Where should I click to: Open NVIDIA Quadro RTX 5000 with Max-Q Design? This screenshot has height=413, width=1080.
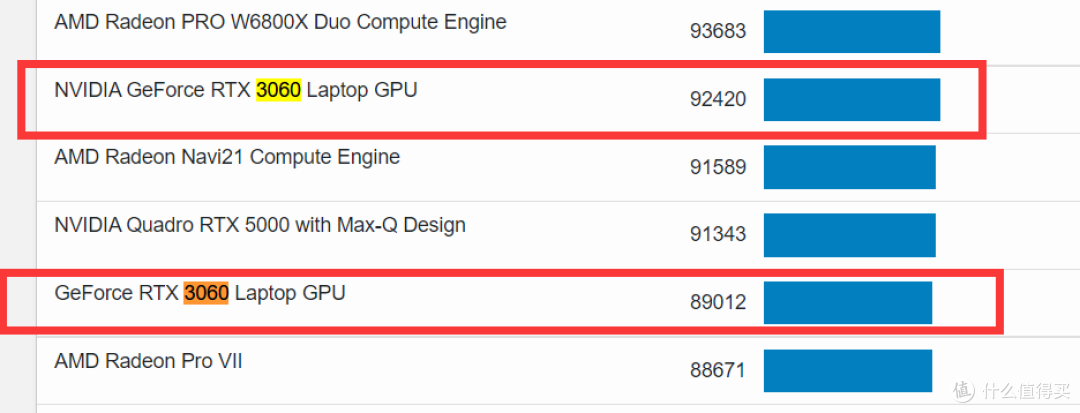pos(260,225)
